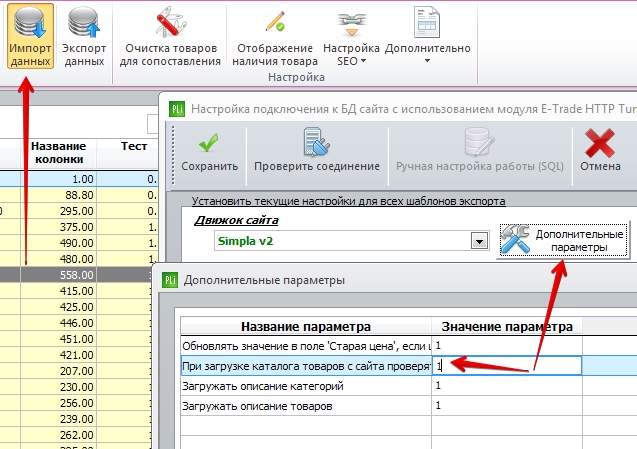
Task: Select the cell with value 88.80
Action: point(58,195)
